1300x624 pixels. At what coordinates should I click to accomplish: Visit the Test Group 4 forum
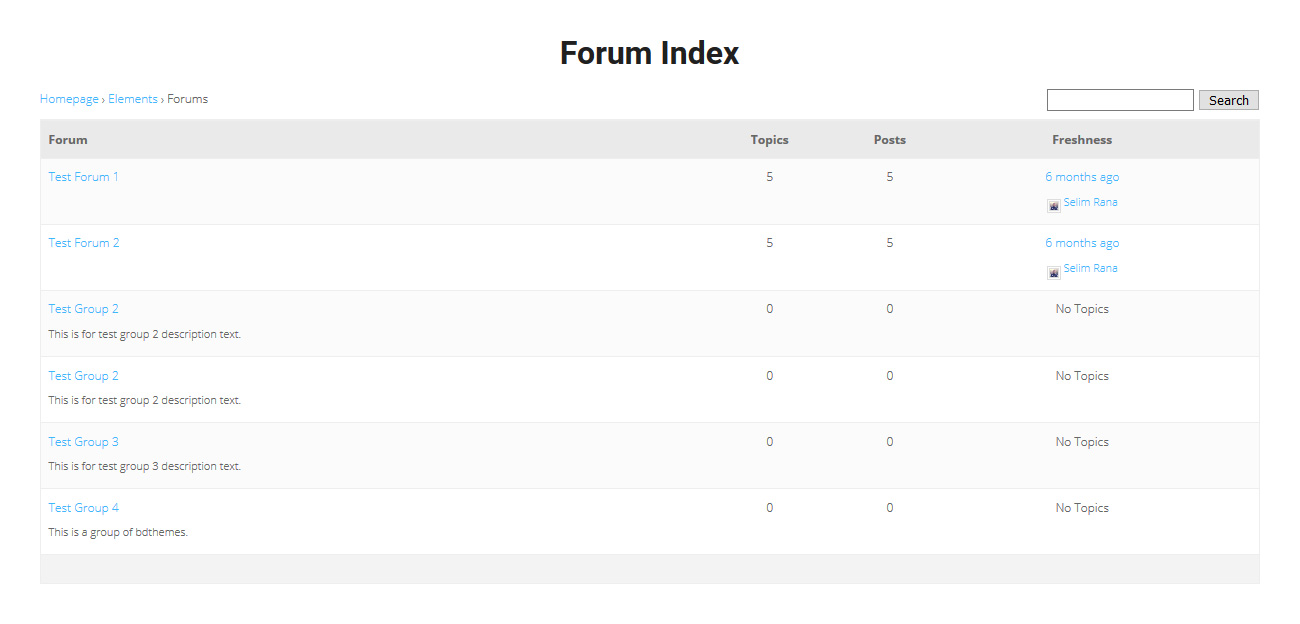coord(83,508)
